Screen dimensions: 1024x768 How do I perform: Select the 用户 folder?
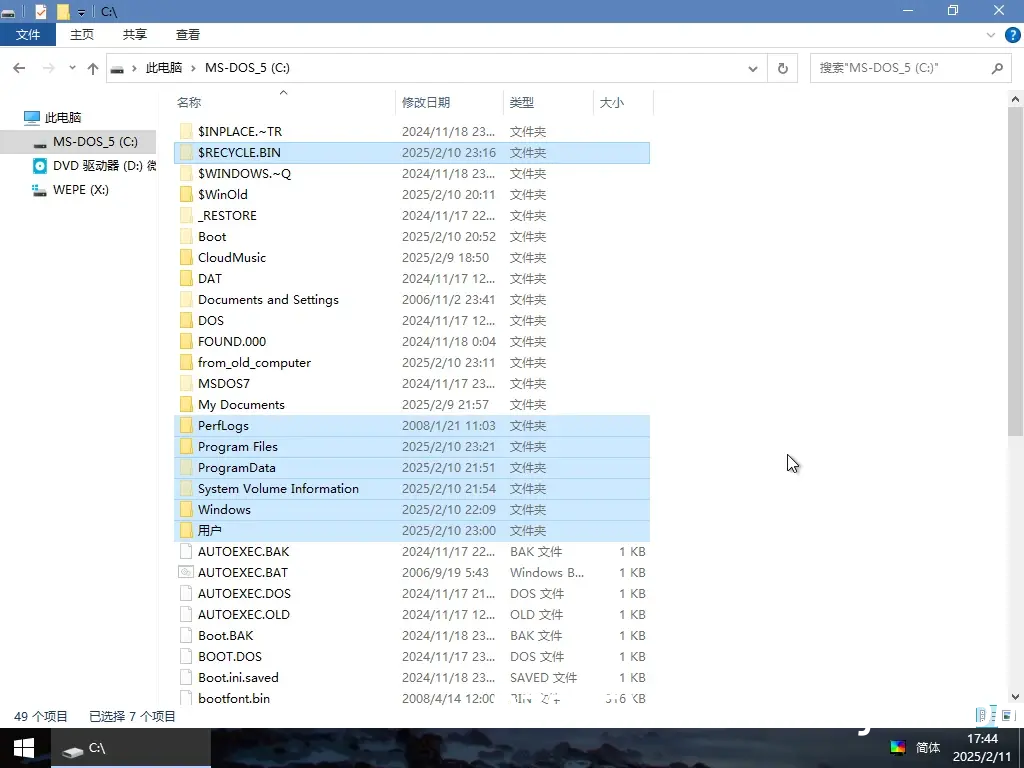pos(412,531)
